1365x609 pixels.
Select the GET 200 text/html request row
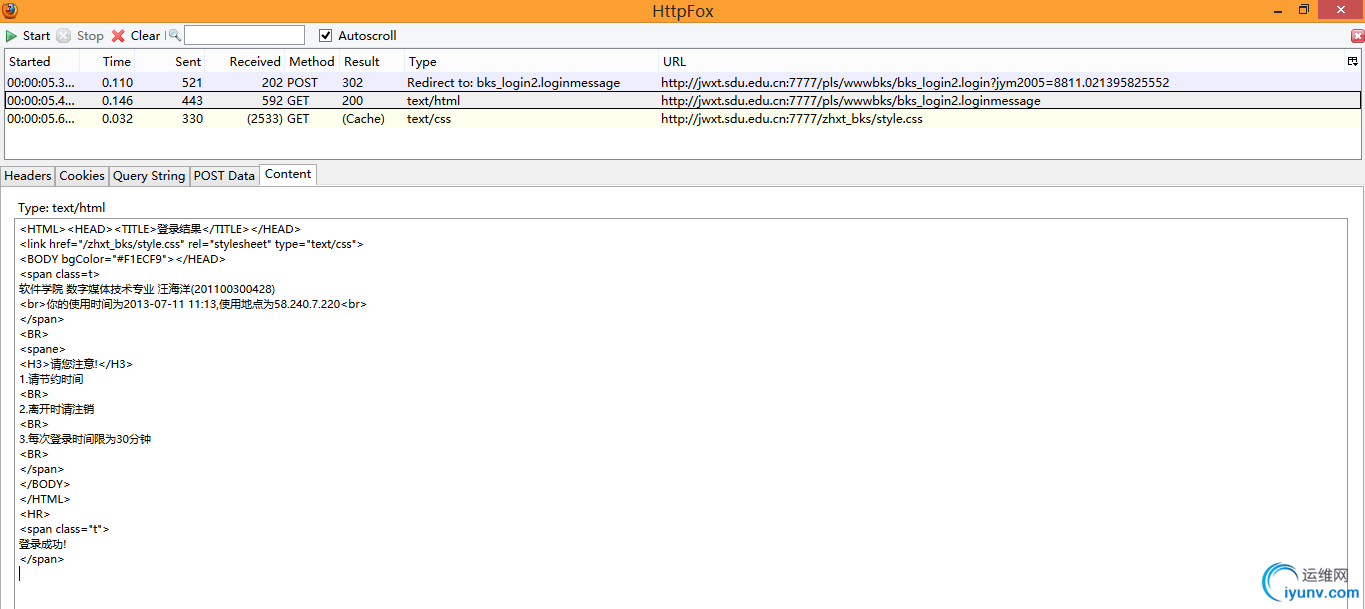click(683, 101)
